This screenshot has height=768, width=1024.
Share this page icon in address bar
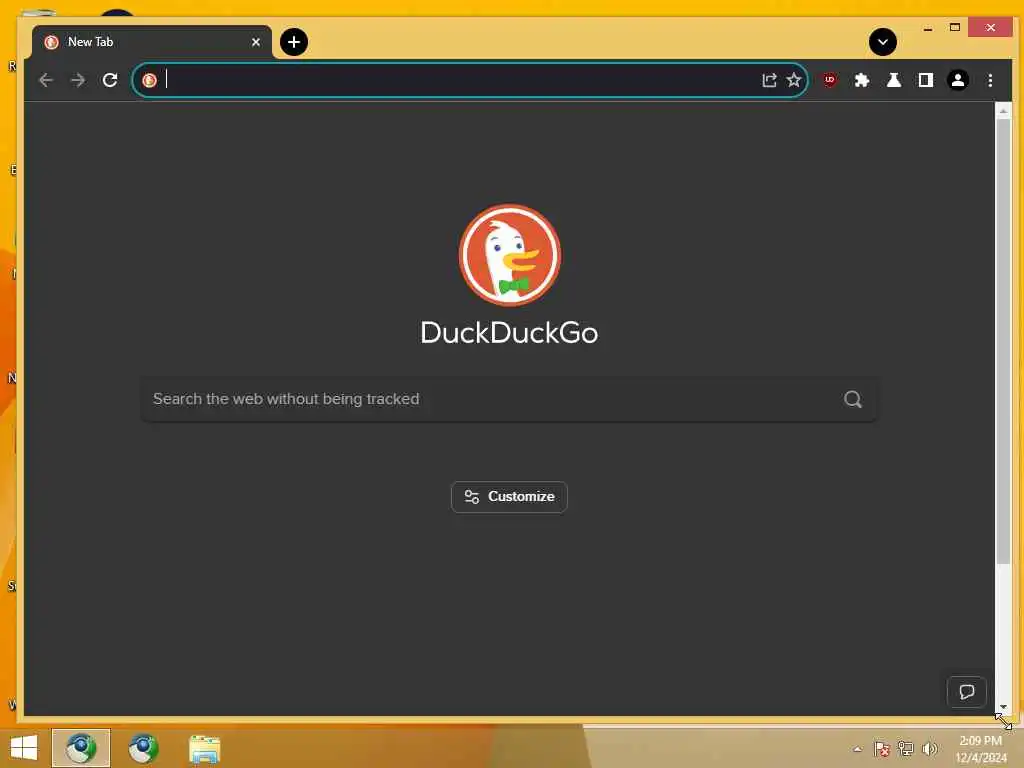click(769, 80)
